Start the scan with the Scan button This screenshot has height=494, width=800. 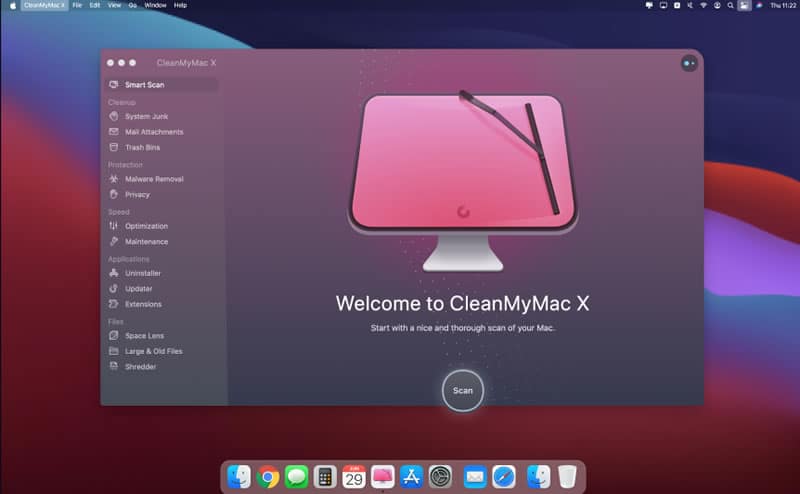pos(463,390)
